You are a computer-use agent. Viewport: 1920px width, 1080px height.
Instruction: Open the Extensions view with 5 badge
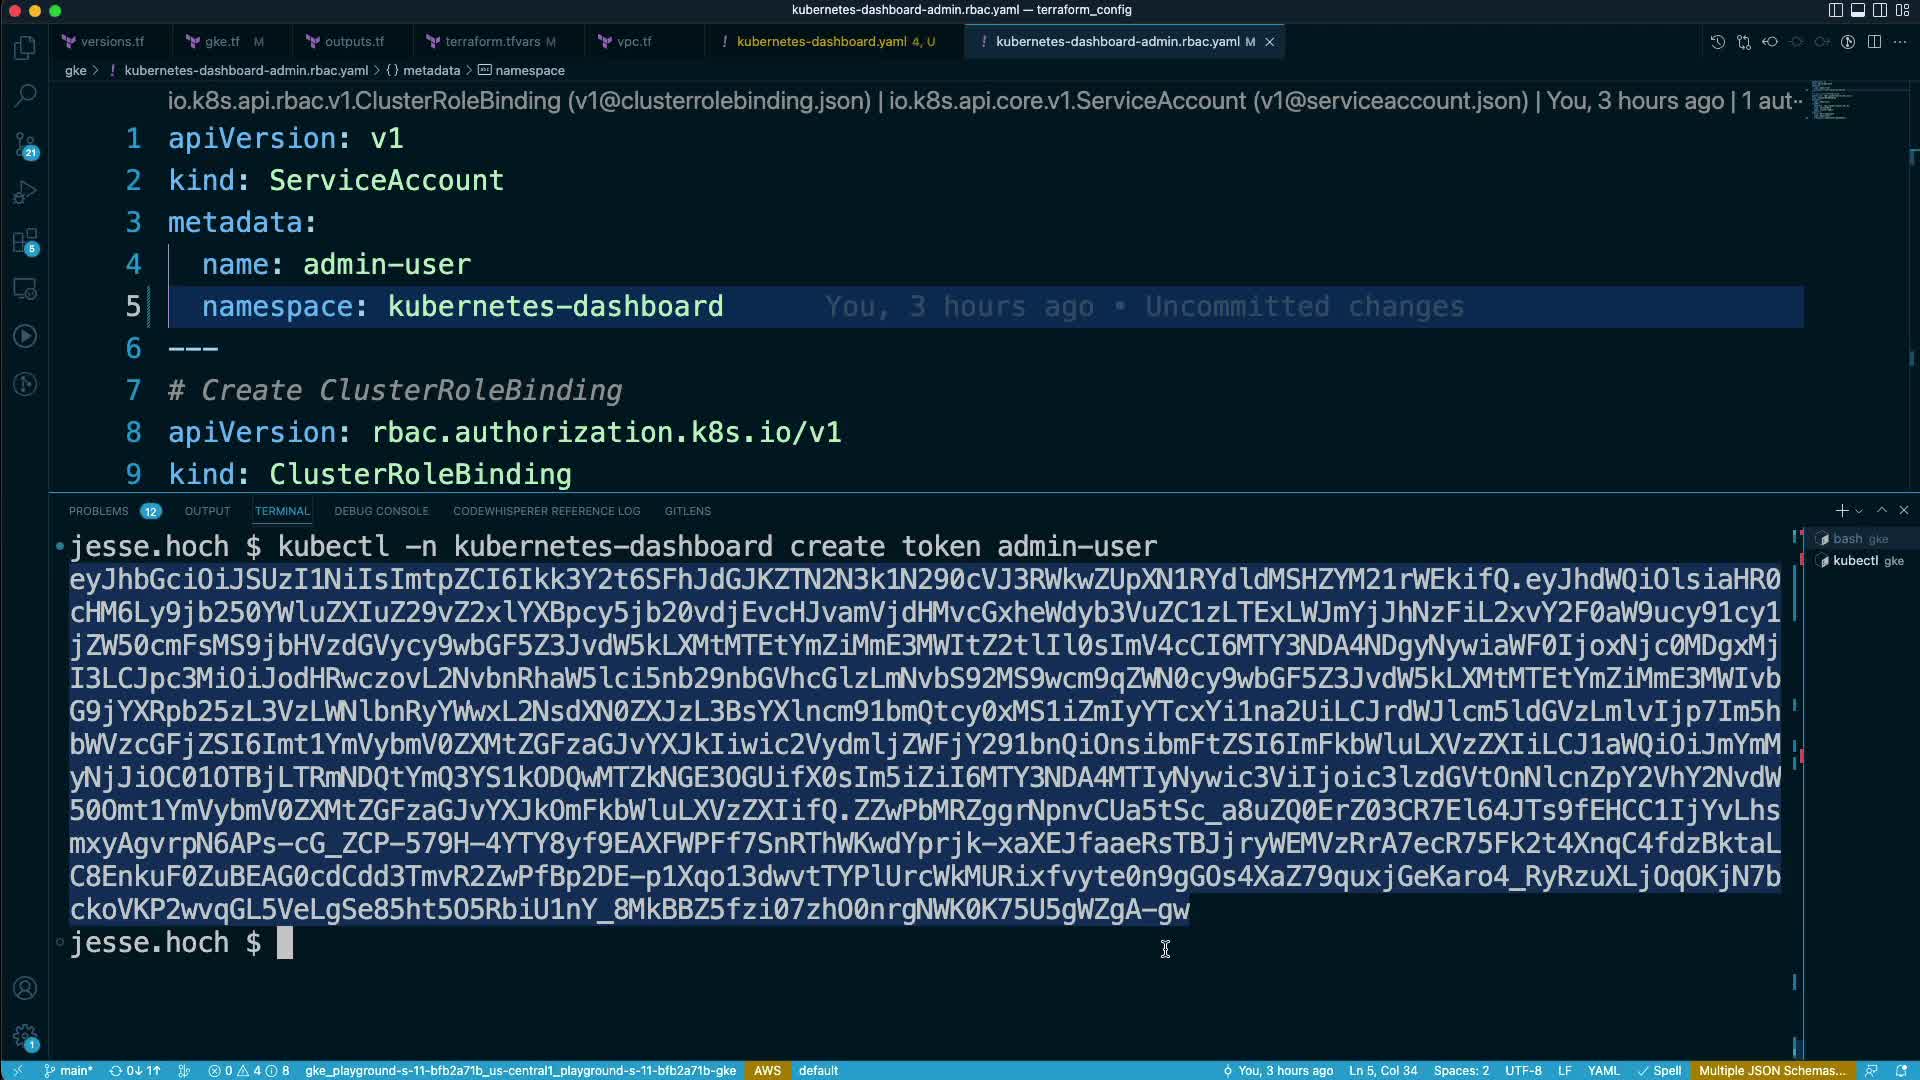pos(25,240)
